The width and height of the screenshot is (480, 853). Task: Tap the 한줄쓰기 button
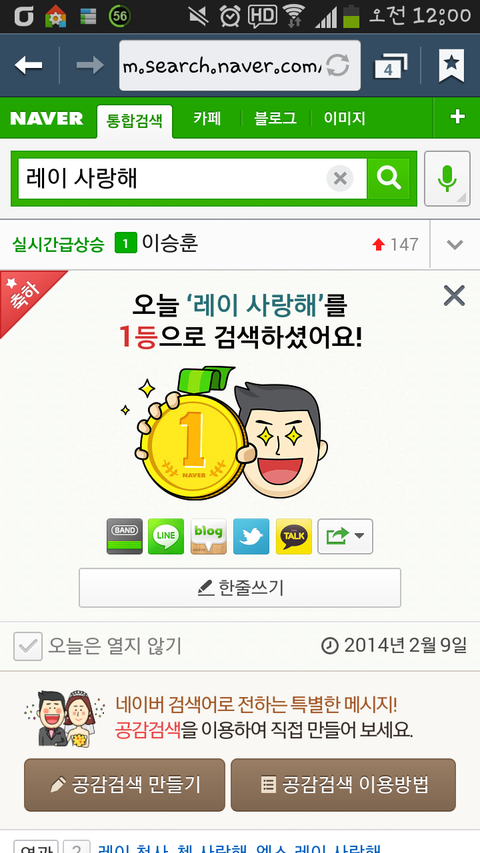pyautogui.click(x=240, y=588)
